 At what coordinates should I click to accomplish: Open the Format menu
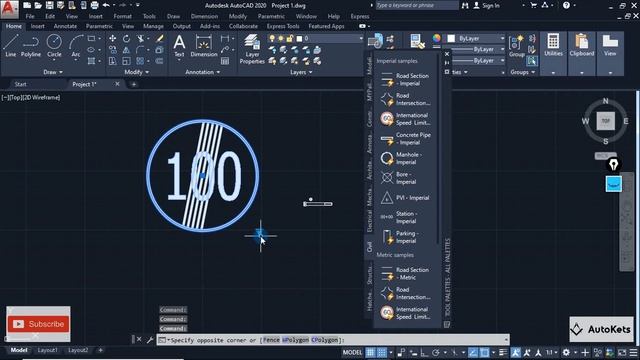pos(122,16)
